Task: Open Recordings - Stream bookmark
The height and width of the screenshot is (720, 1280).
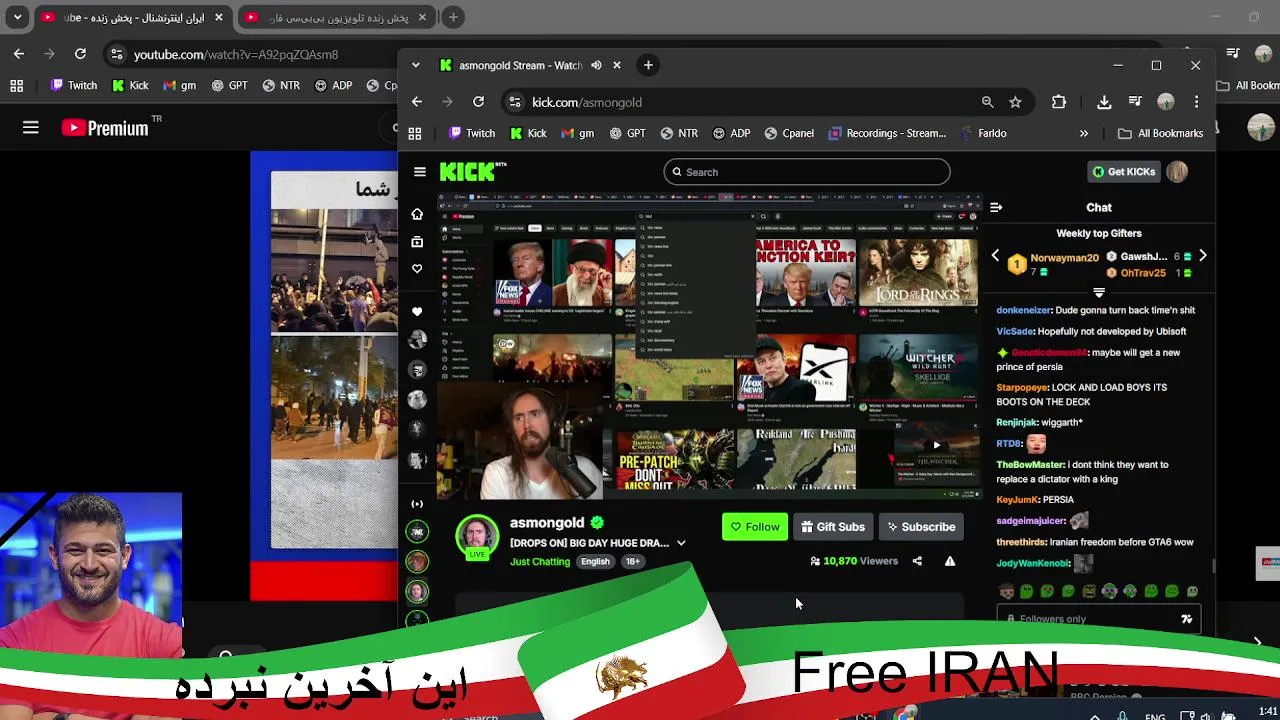Action: pos(887,133)
